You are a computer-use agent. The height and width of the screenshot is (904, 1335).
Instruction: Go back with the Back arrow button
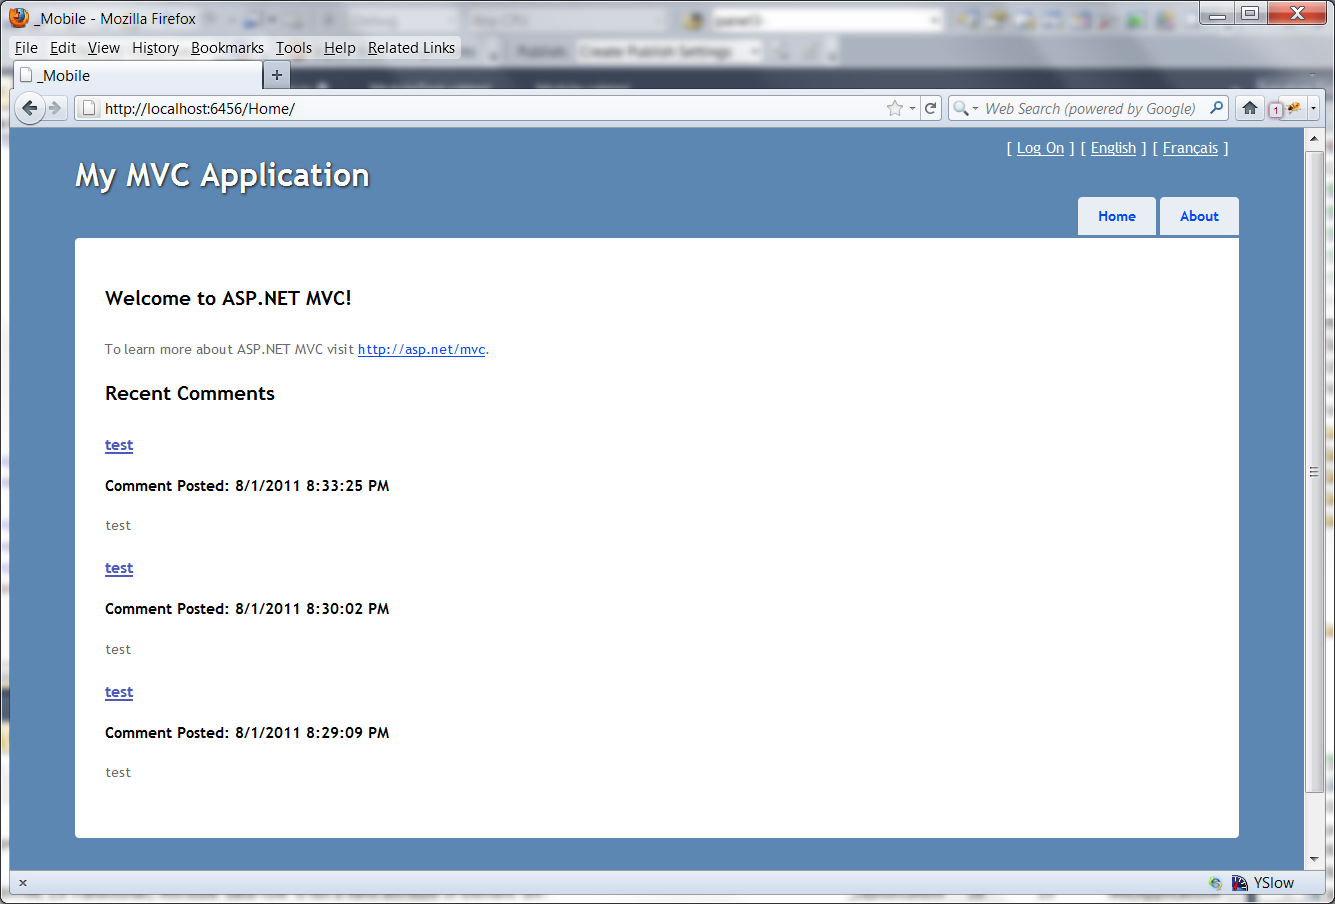[x=30, y=108]
